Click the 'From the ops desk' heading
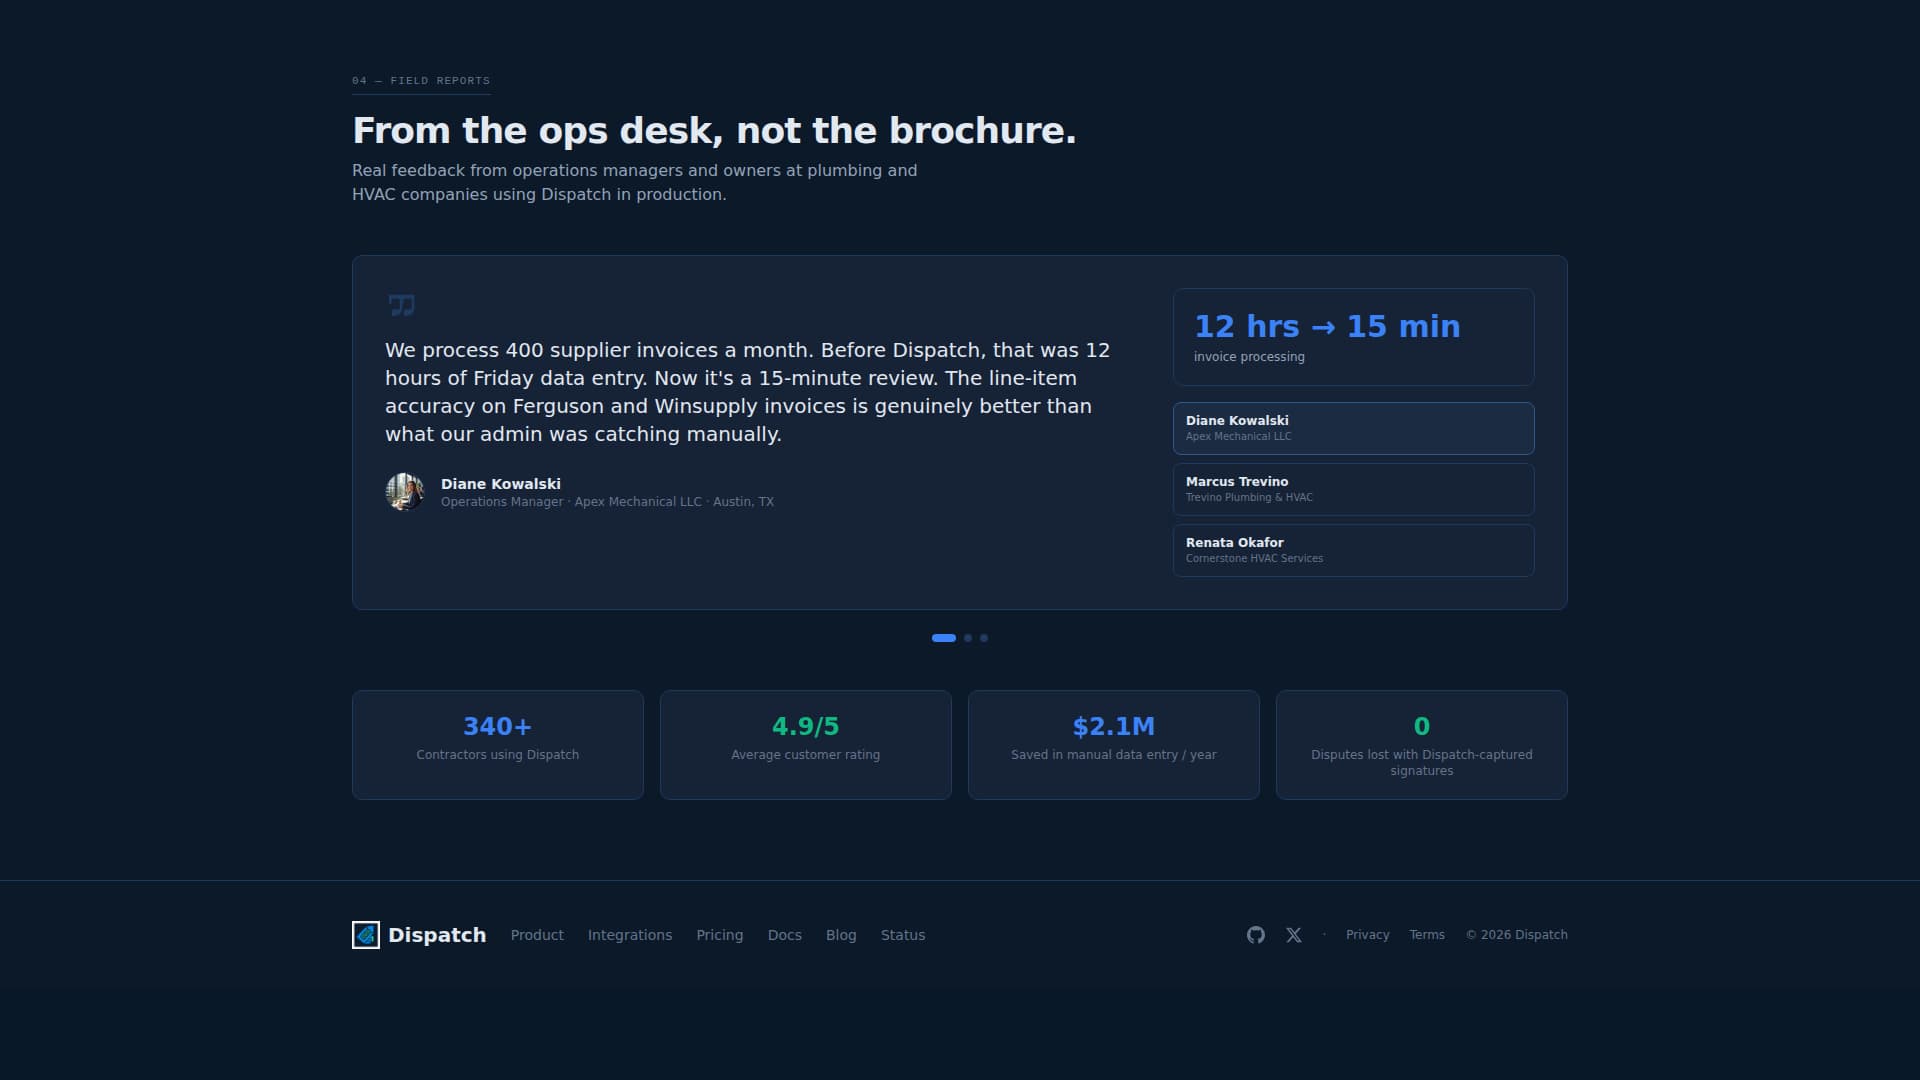1920x1080 pixels. [x=714, y=131]
